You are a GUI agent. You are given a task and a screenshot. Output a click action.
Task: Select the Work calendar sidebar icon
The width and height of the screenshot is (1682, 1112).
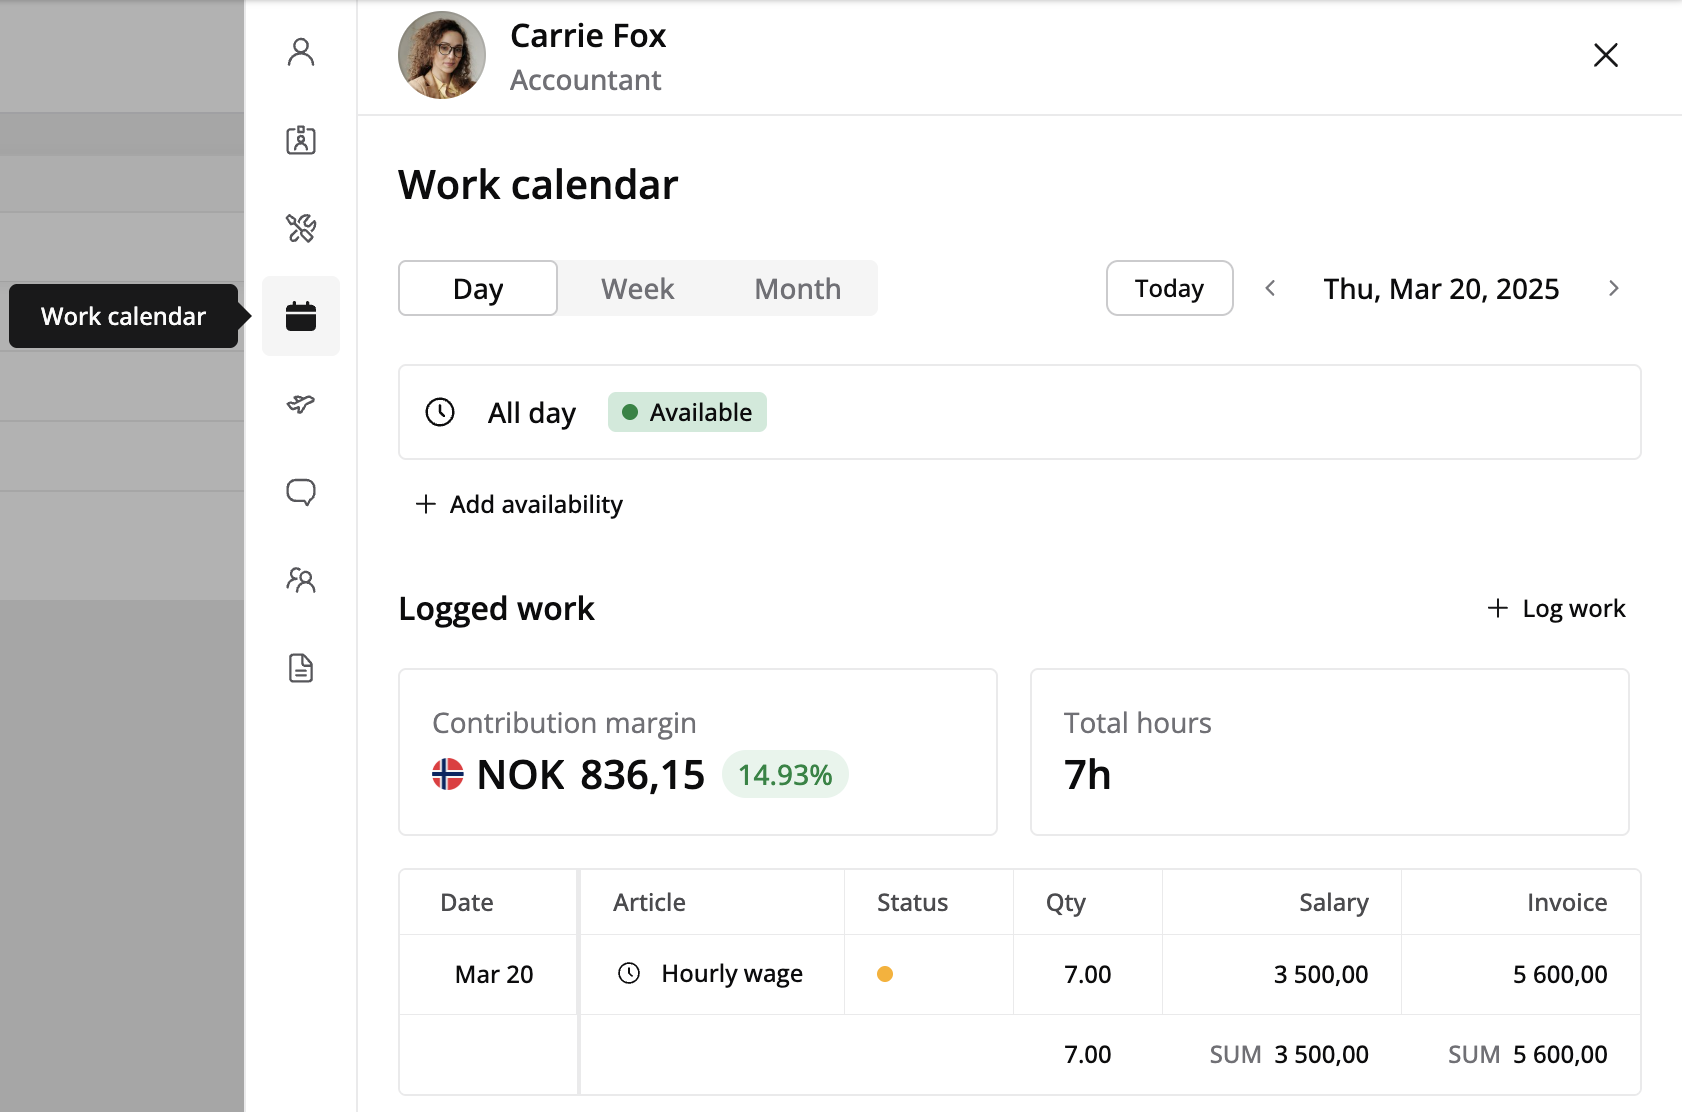click(301, 316)
